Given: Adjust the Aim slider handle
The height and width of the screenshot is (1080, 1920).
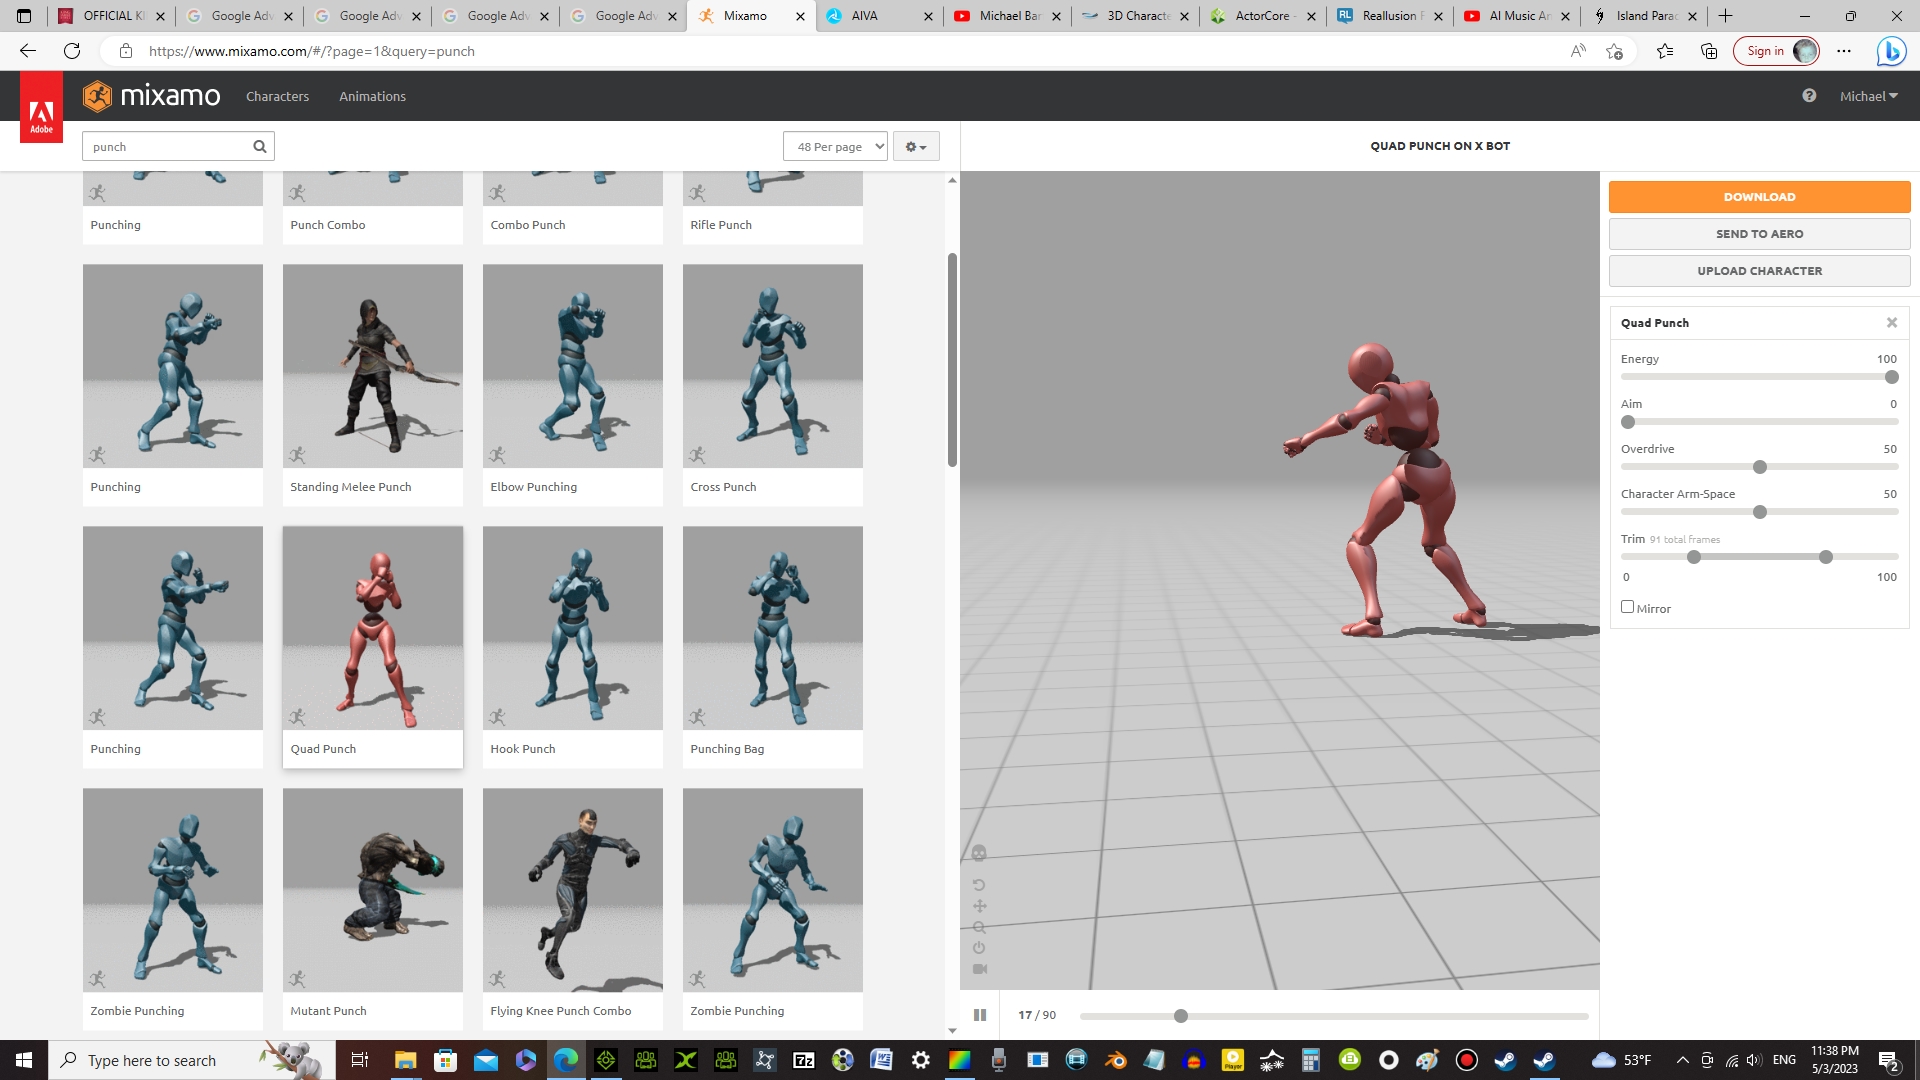Looking at the screenshot, I should pyautogui.click(x=1628, y=422).
